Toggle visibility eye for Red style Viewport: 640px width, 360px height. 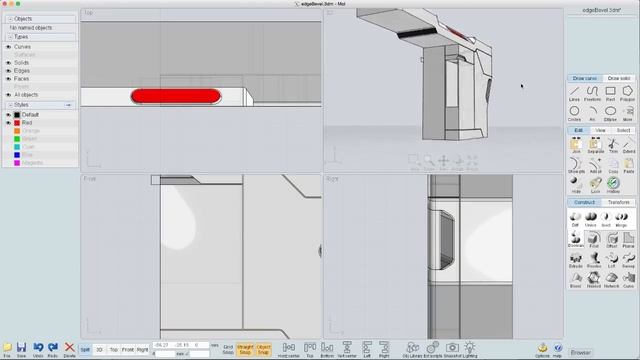click(8, 123)
